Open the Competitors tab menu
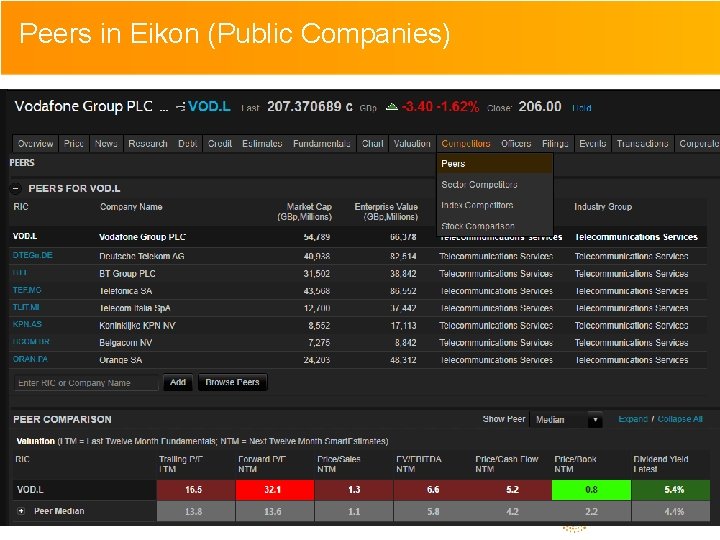 click(466, 144)
